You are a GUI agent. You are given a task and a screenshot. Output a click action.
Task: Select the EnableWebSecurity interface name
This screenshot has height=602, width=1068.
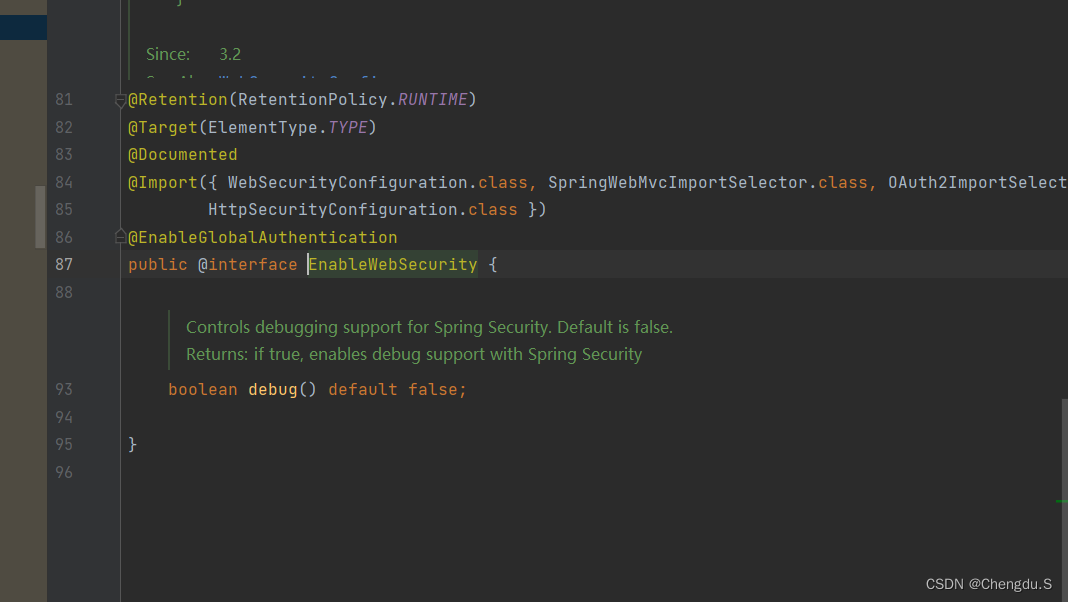392,264
